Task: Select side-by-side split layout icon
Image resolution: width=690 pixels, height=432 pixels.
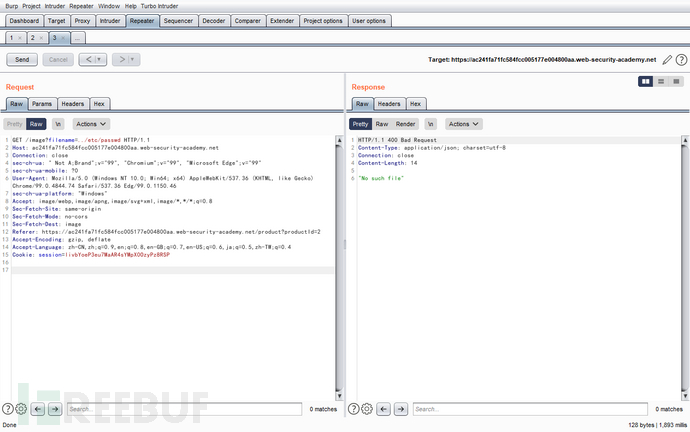Action: tap(646, 81)
